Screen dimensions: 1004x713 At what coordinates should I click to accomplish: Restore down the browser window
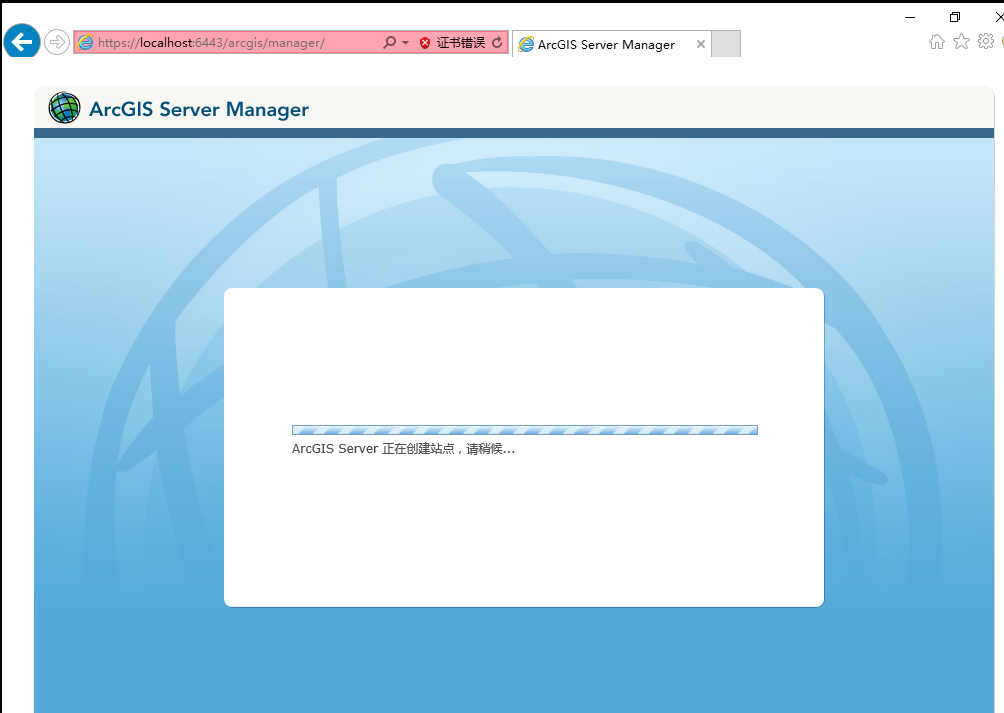point(955,17)
